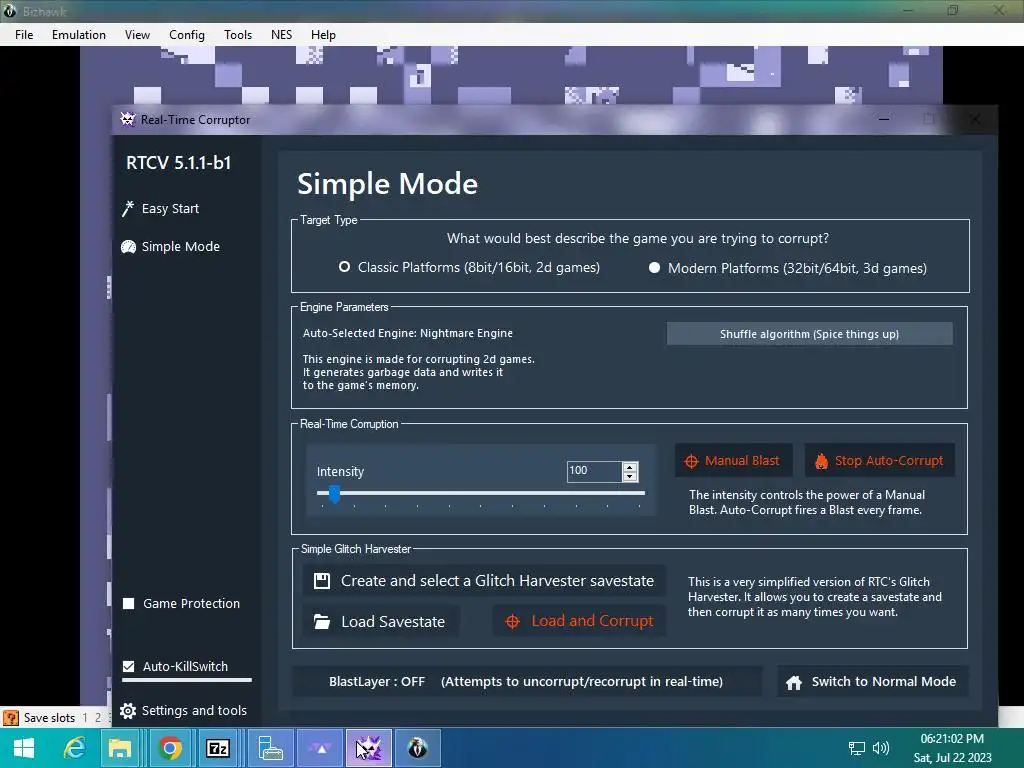
Task: Click Load and Corrupt button
Action: (579, 621)
